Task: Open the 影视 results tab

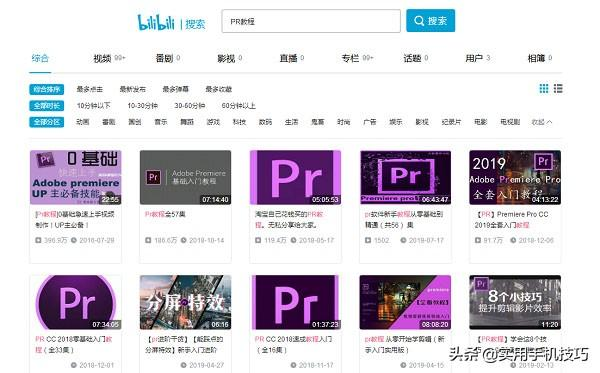Action: 230,58
